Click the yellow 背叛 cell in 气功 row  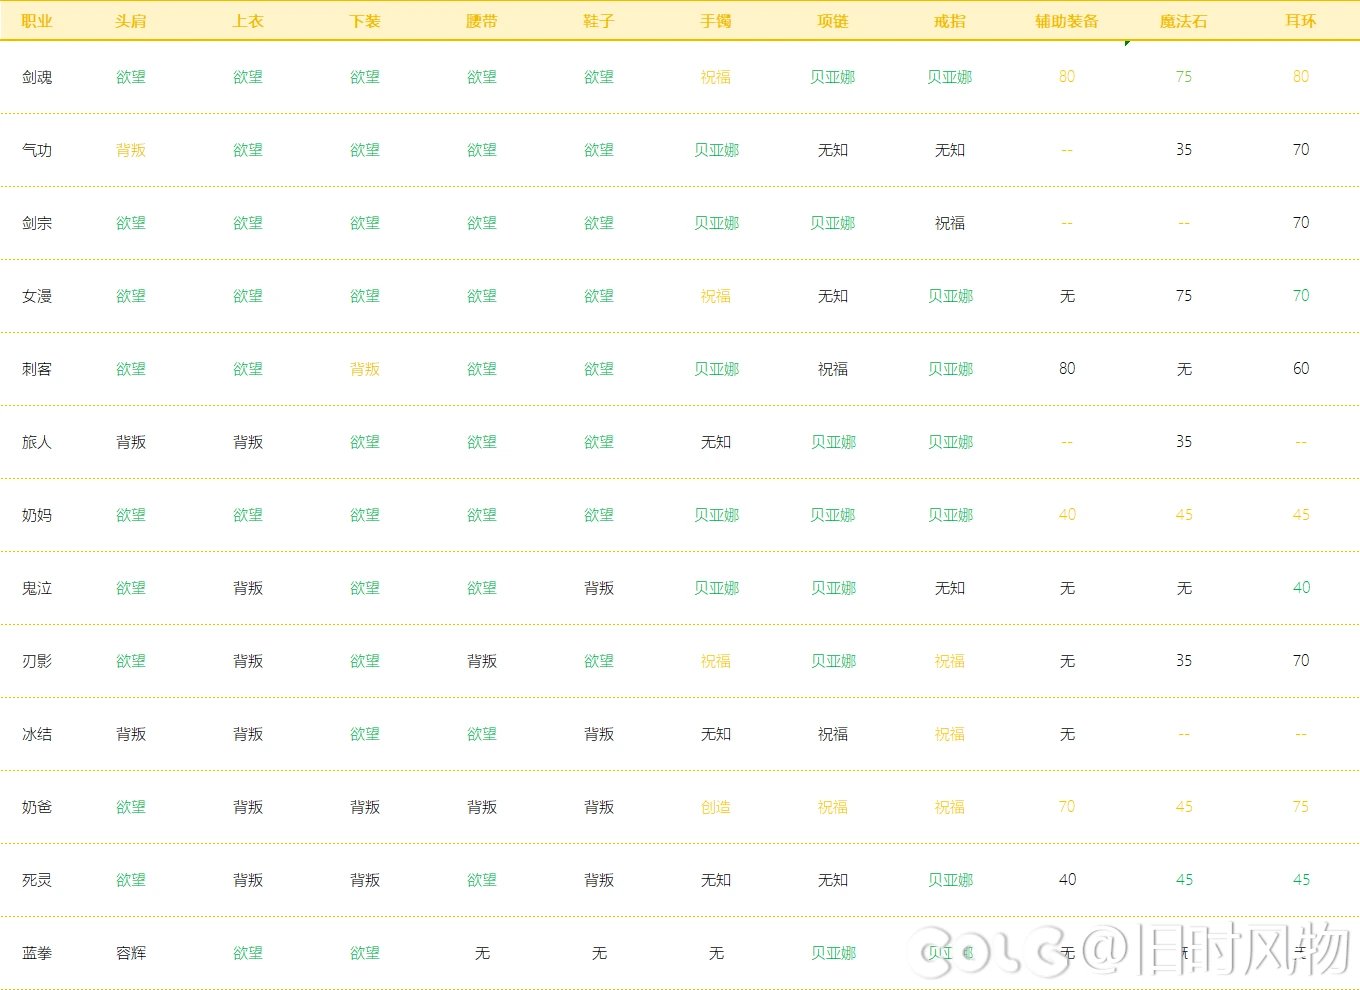[131, 150]
